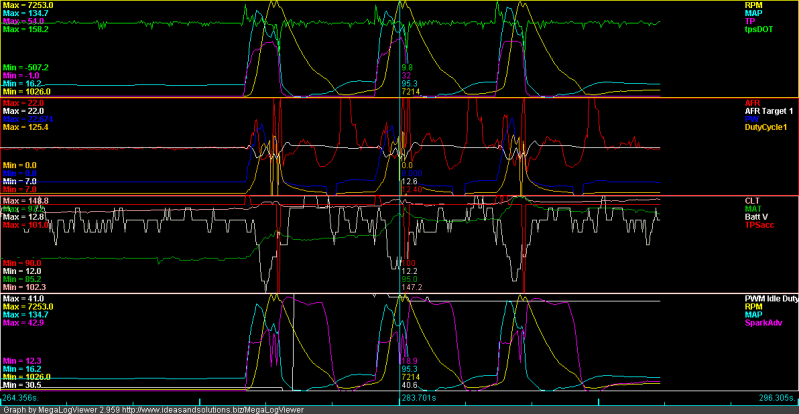Click the cursor value 147.2
The height and width of the screenshot is (414, 799).
pyautogui.click(x=411, y=288)
